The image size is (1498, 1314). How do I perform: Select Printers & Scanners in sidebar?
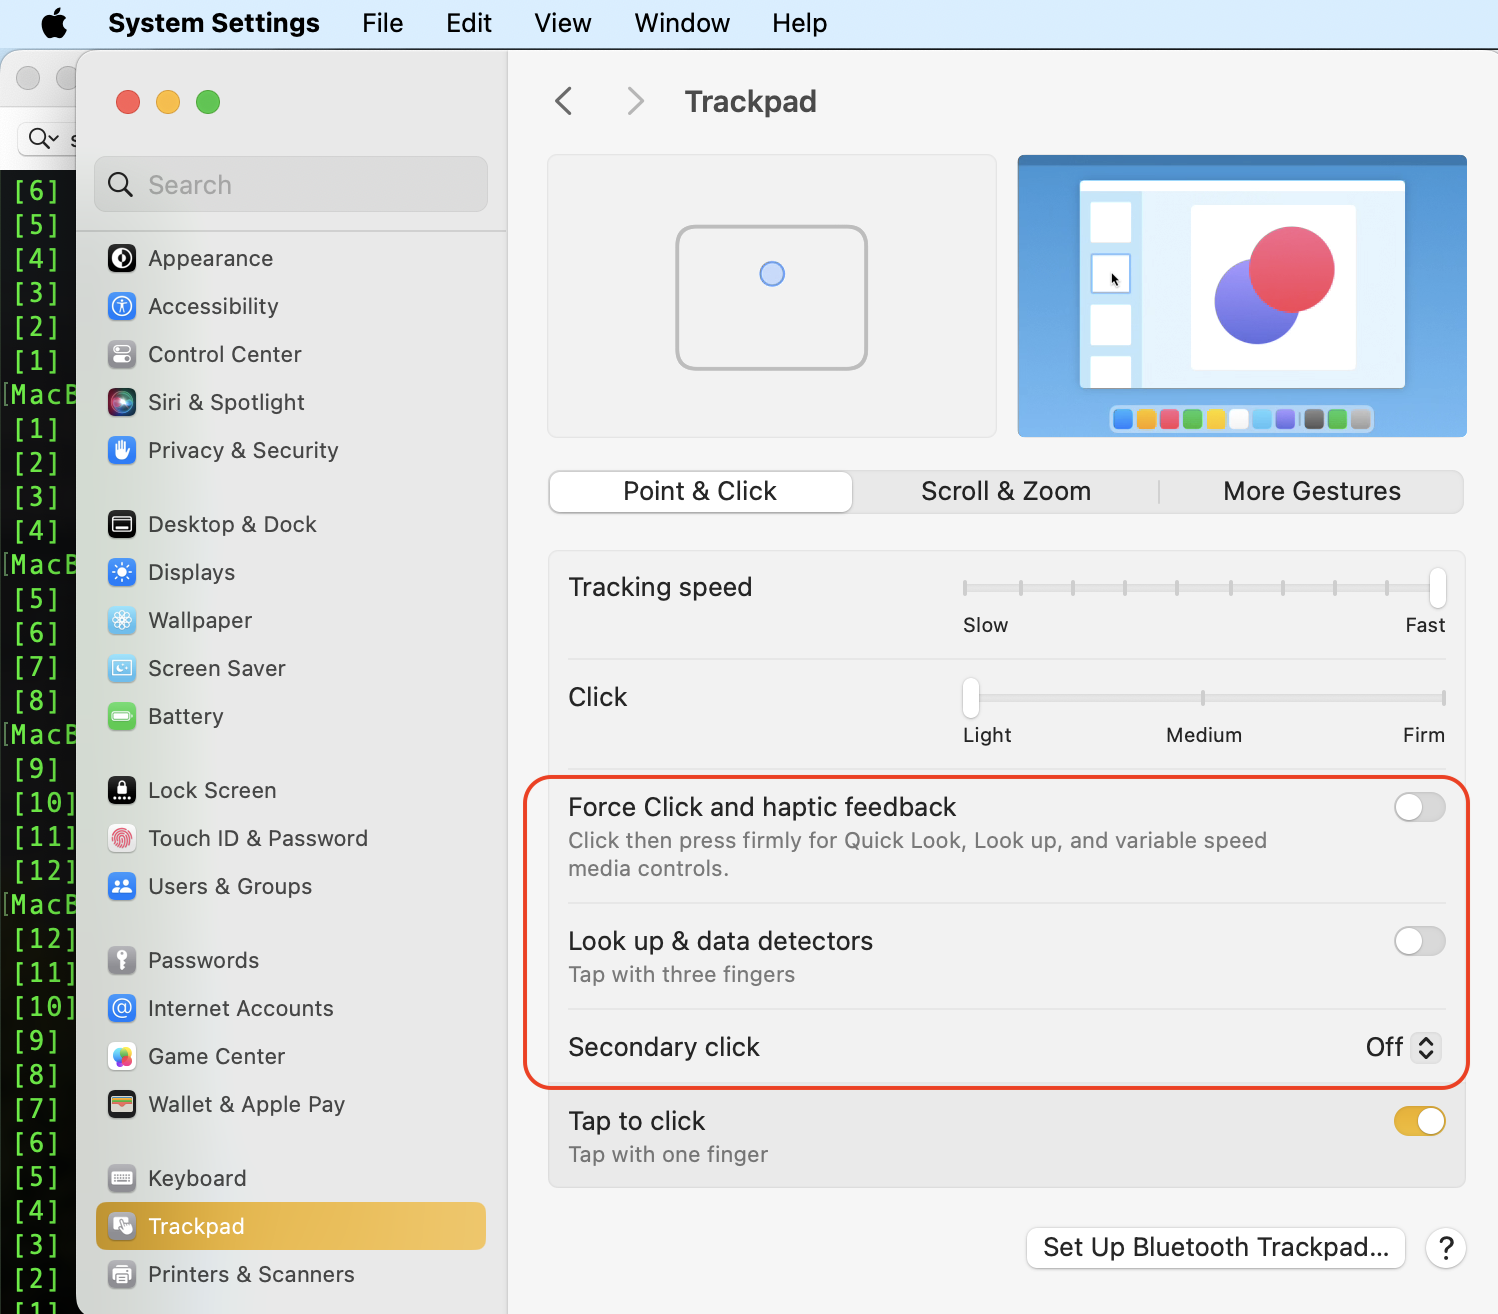click(251, 1274)
